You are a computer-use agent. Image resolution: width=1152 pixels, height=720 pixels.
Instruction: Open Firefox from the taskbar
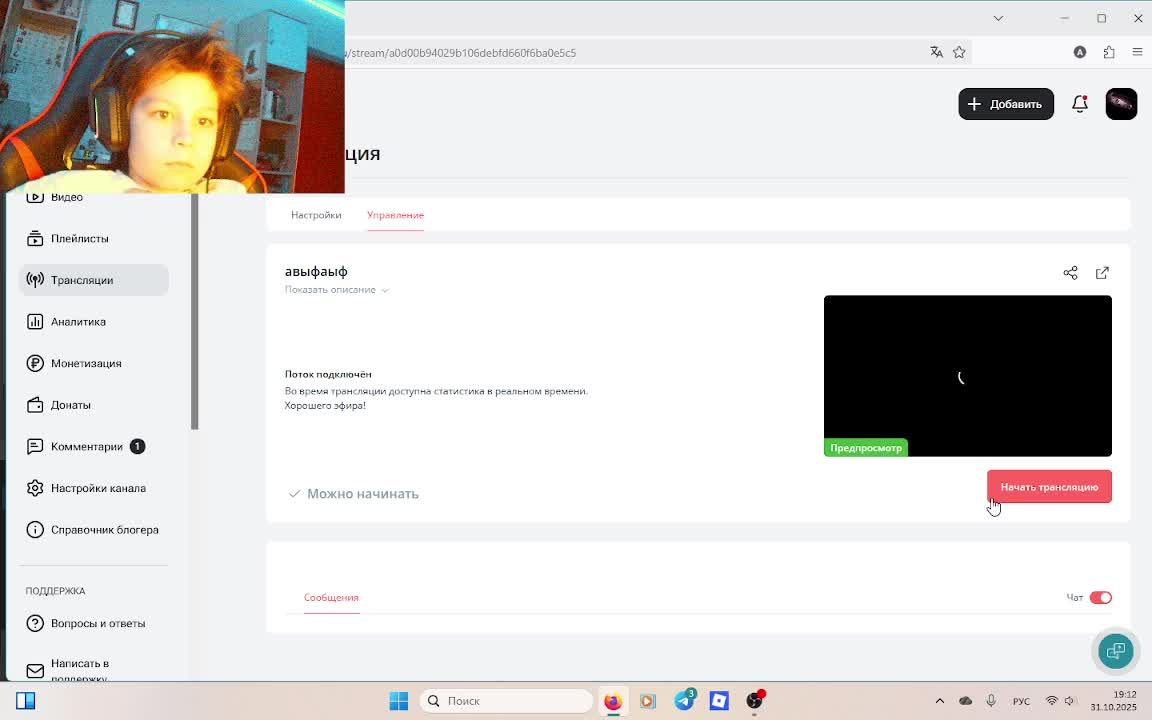click(x=613, y=701)
